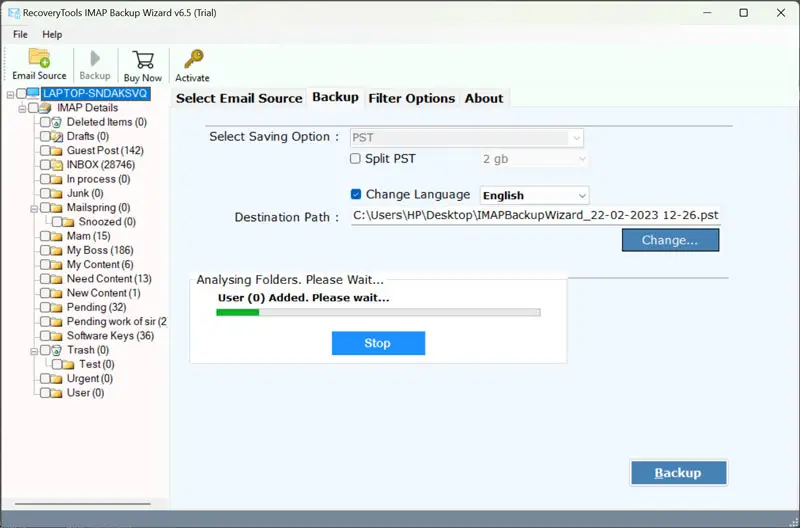
Task: Select the Deleted Items folder icon
Action: point(58,122)
